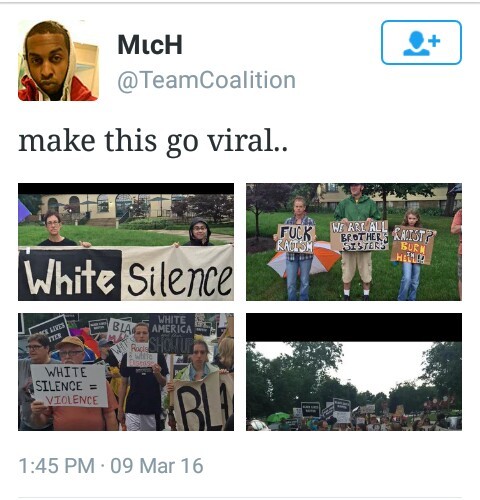Click the Racist? Burn in Hell sign
This screenshot has width=480, height=500.
(413, 245)
